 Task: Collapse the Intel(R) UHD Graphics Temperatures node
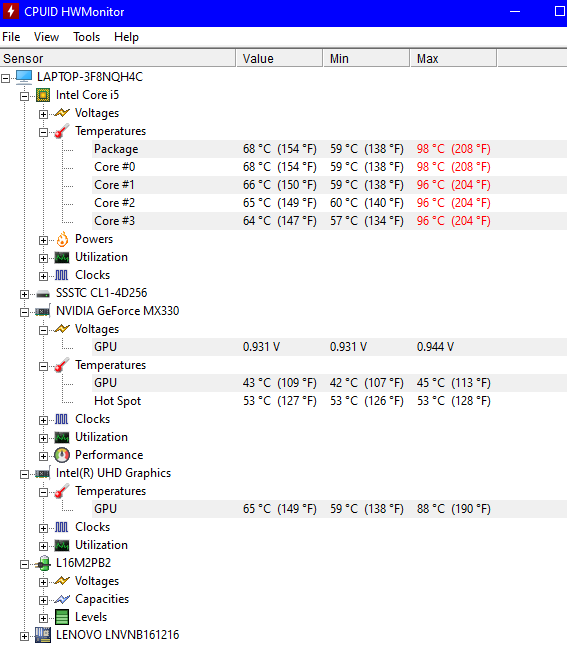[x=43, y=492]
